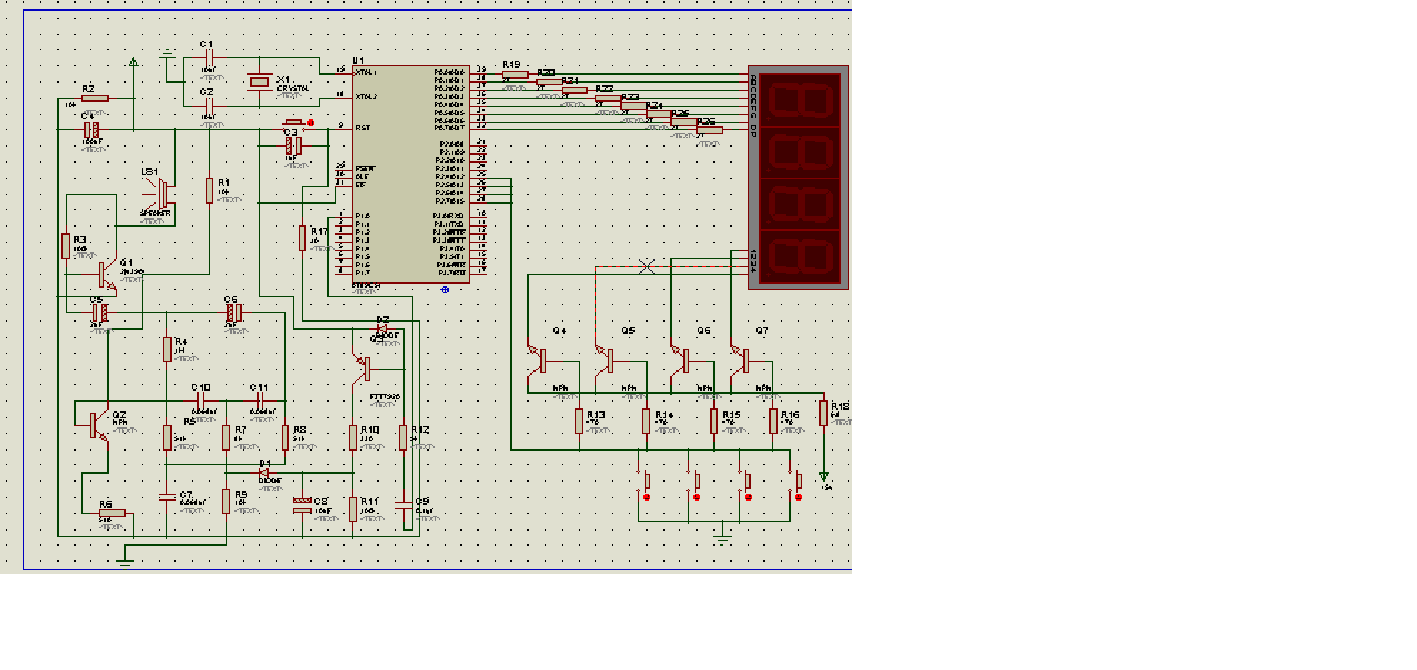The image size is (1417, 670).
Task: Click resistor R19 on the port lines
Action: point(514,73)
